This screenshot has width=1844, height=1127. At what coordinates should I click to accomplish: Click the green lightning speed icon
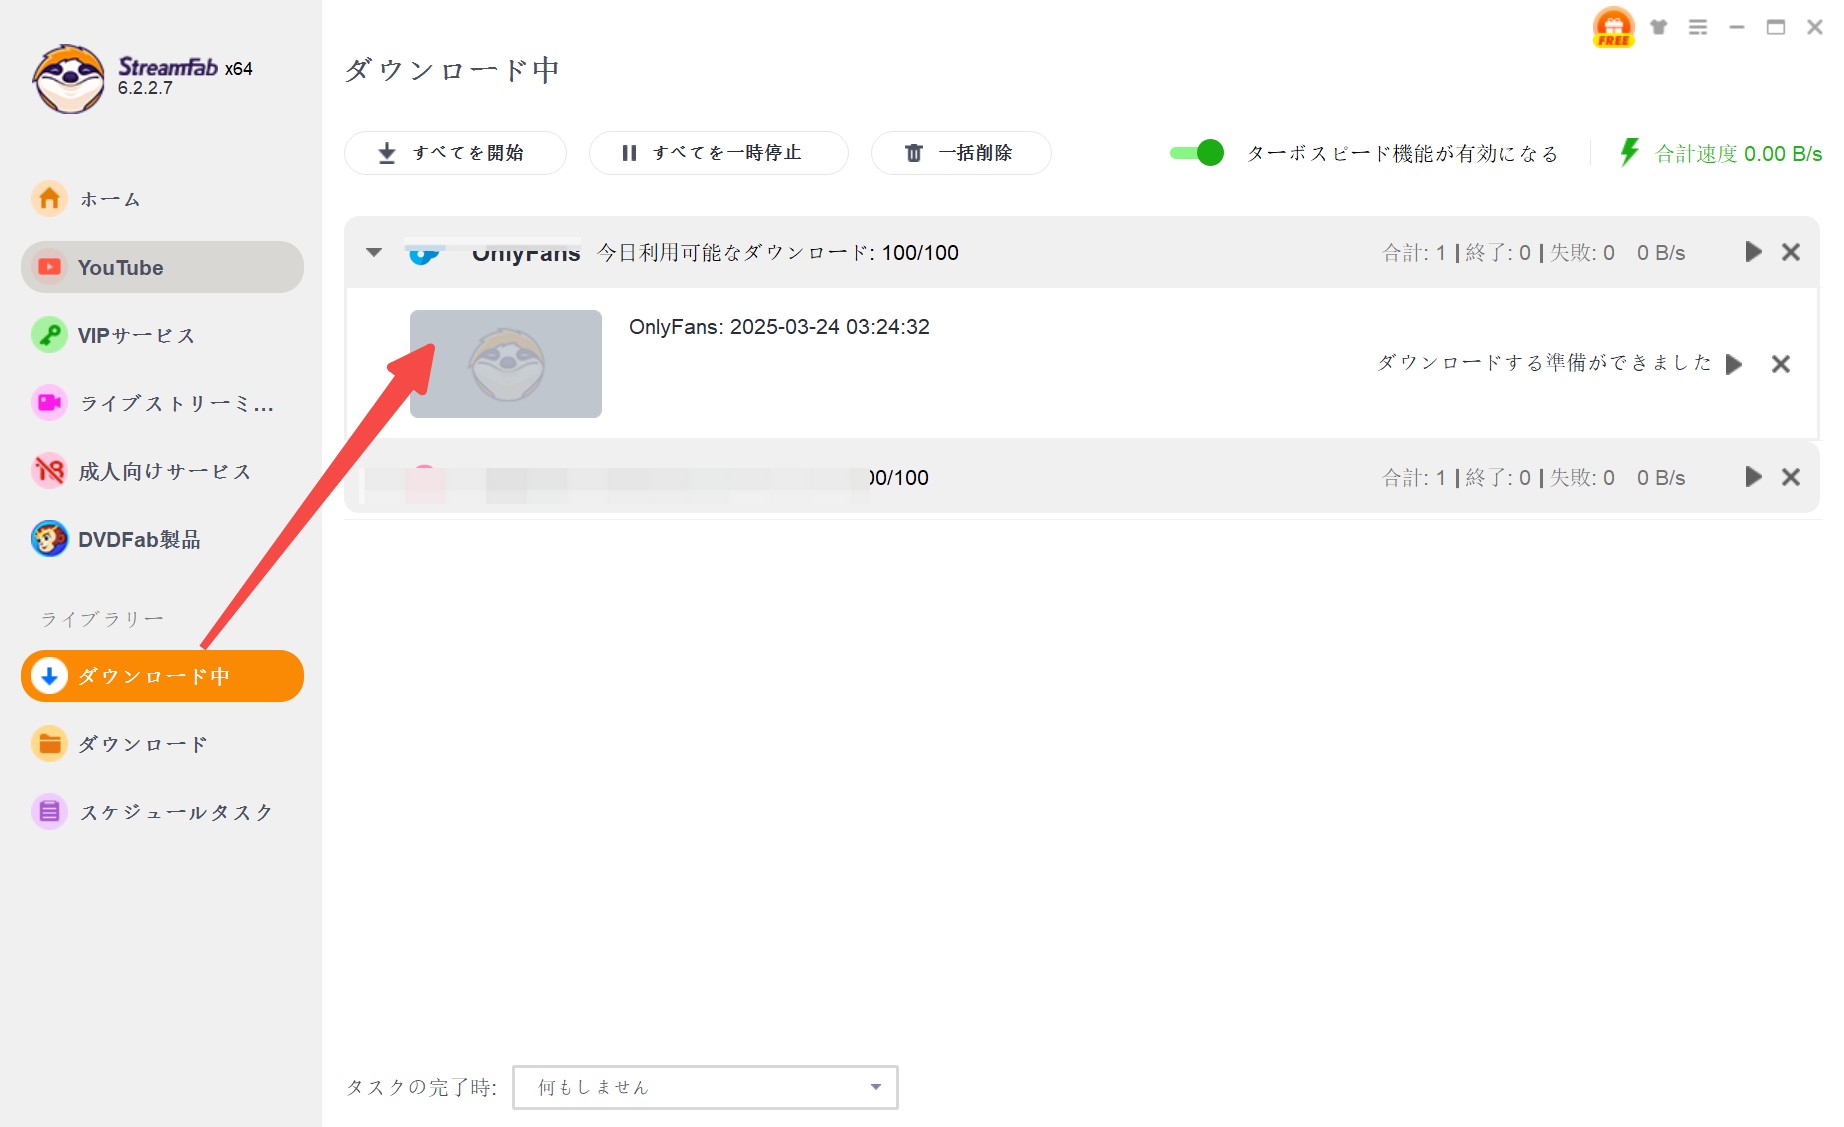click(x=1630, y=152)
